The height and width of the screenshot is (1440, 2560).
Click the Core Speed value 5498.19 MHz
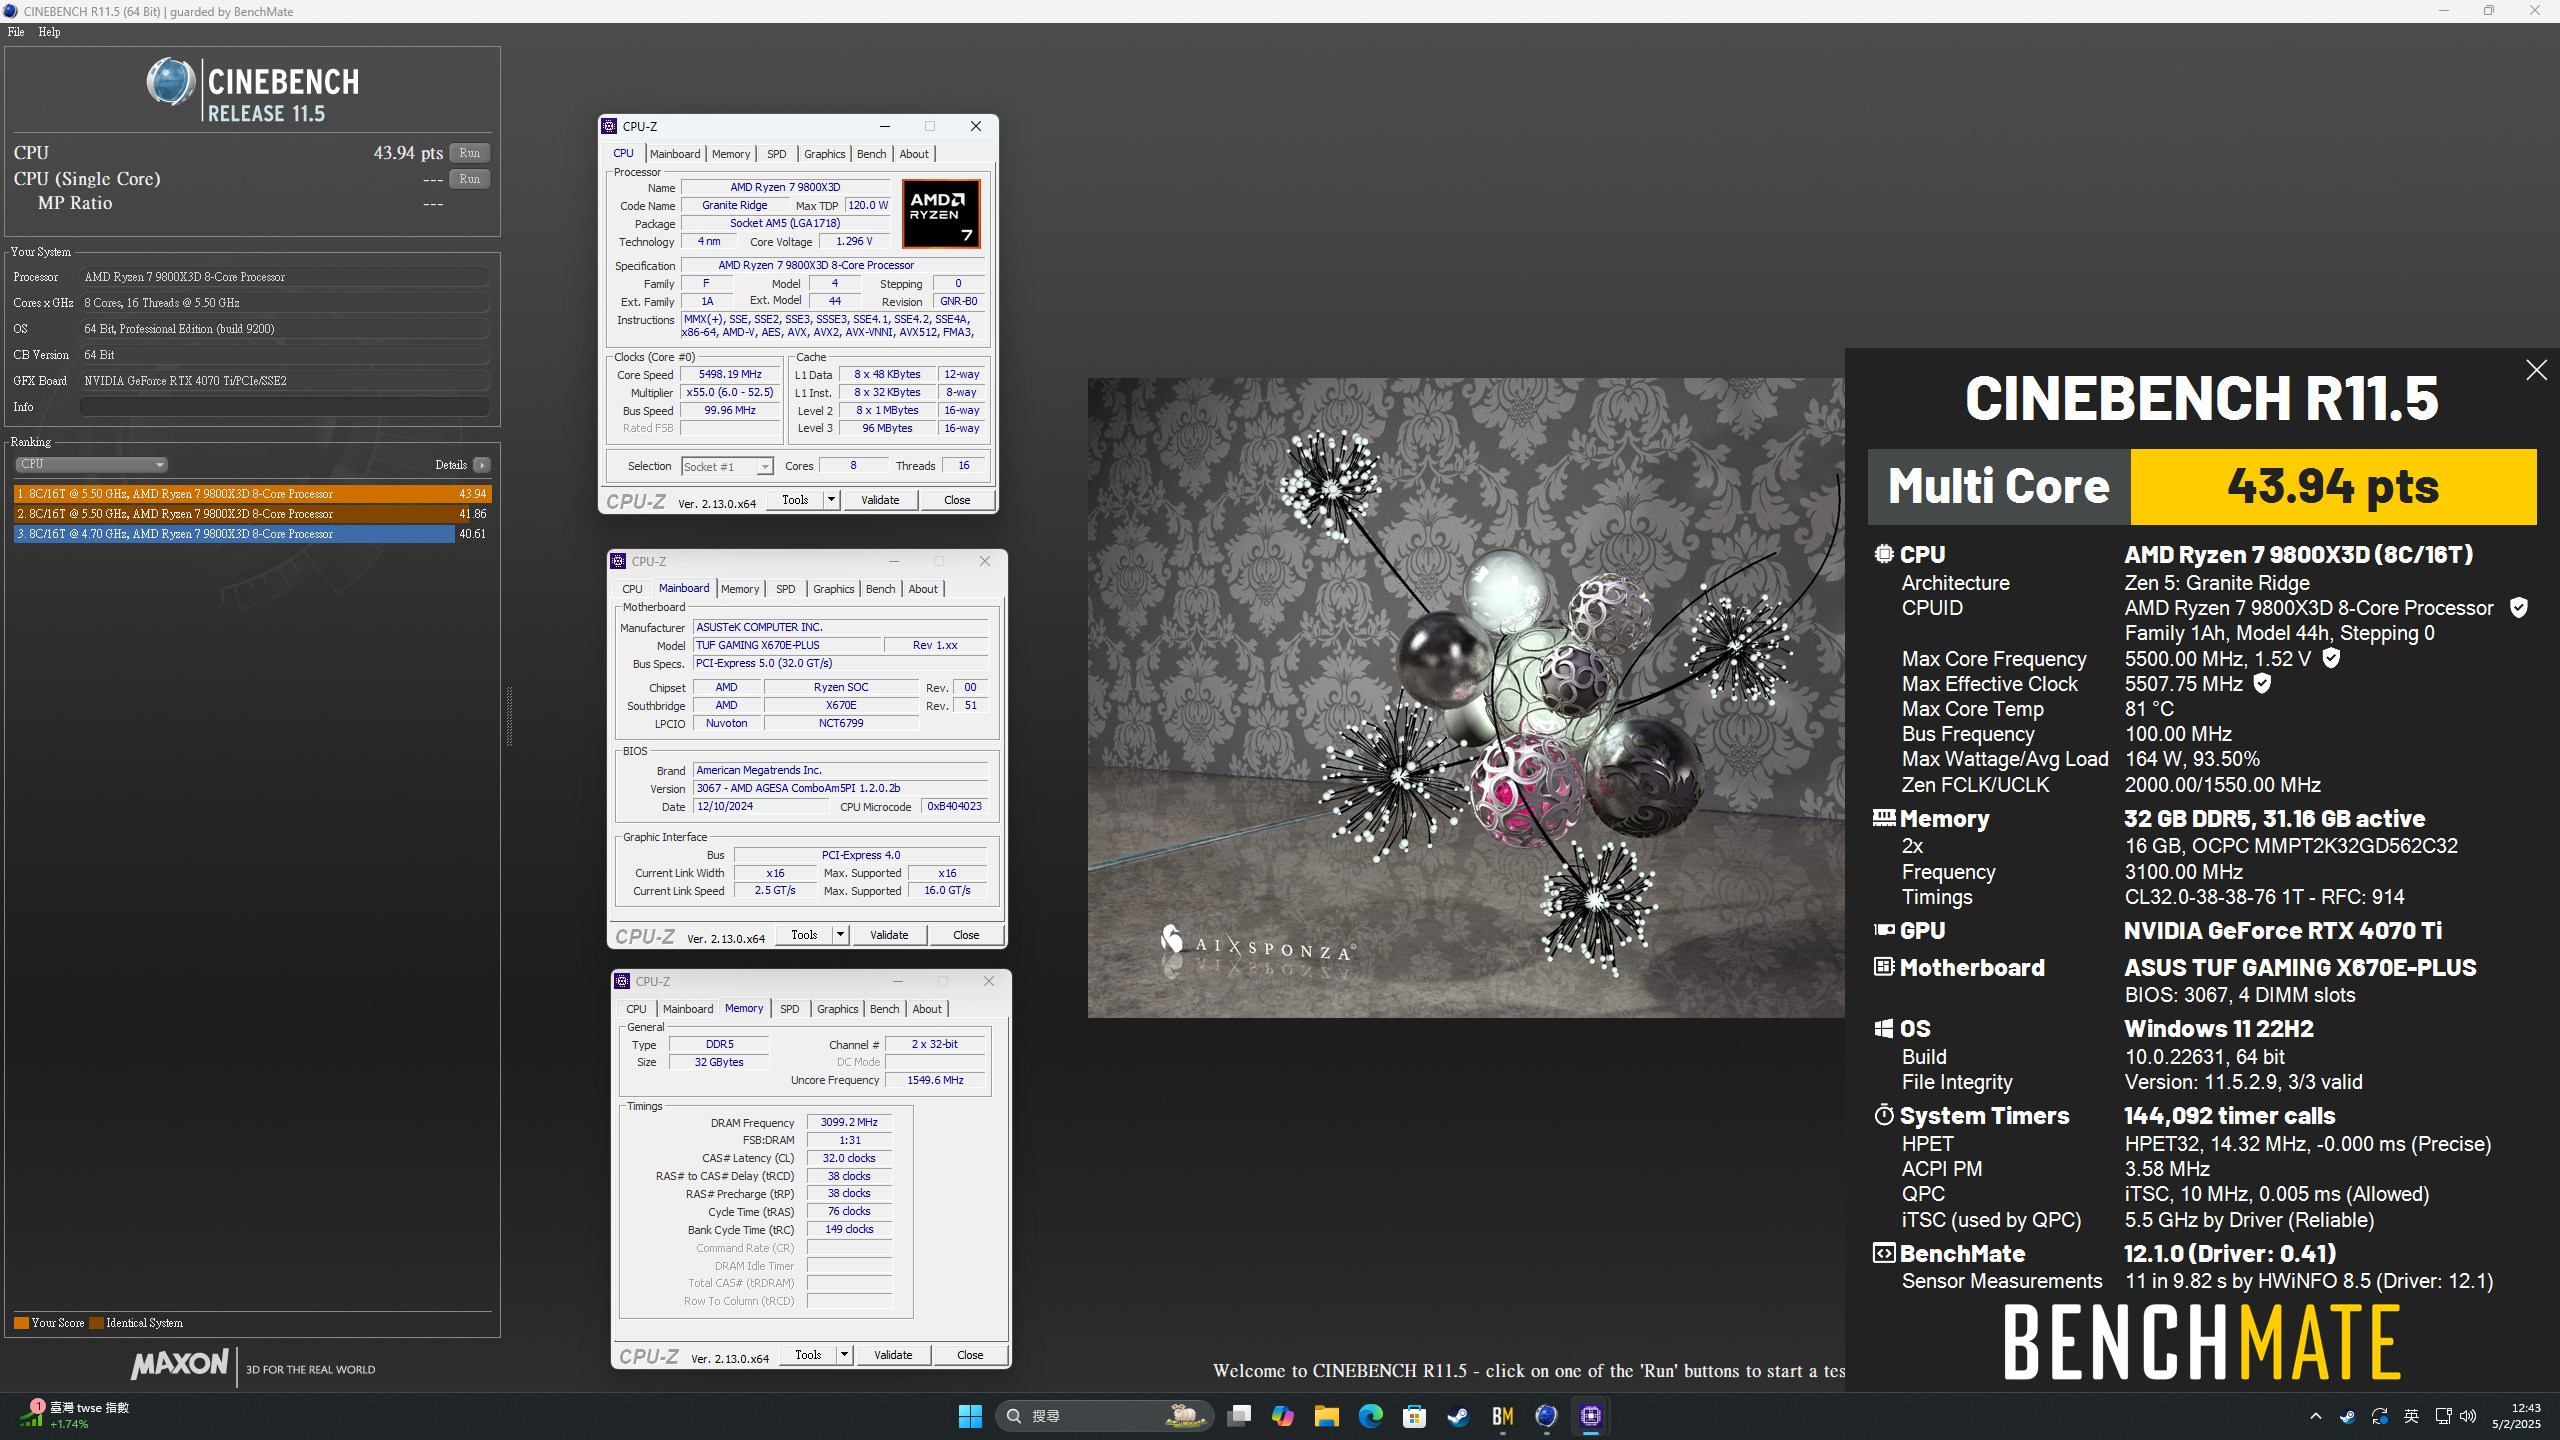pyautogui.click(x=730, y=375)
